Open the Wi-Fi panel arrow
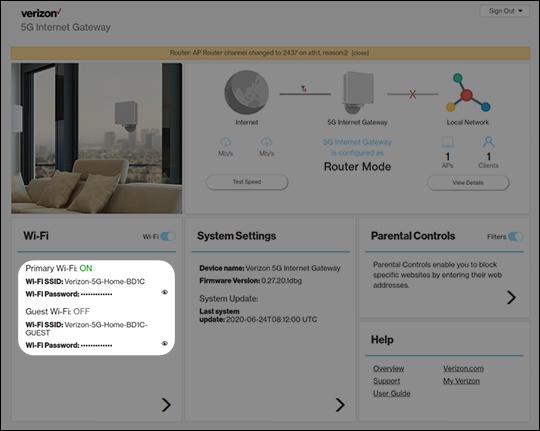 point(166,405)
